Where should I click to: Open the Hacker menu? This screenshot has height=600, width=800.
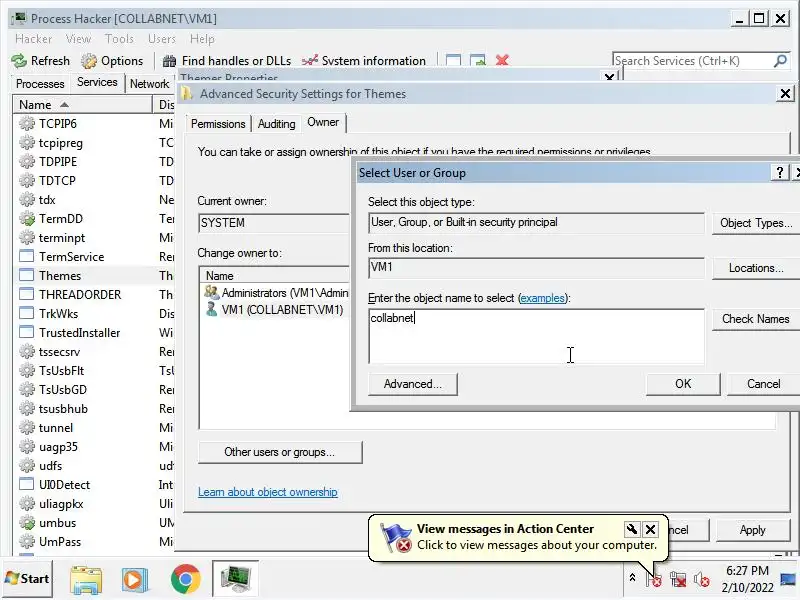pyautogui.click(x=34, y=39)
